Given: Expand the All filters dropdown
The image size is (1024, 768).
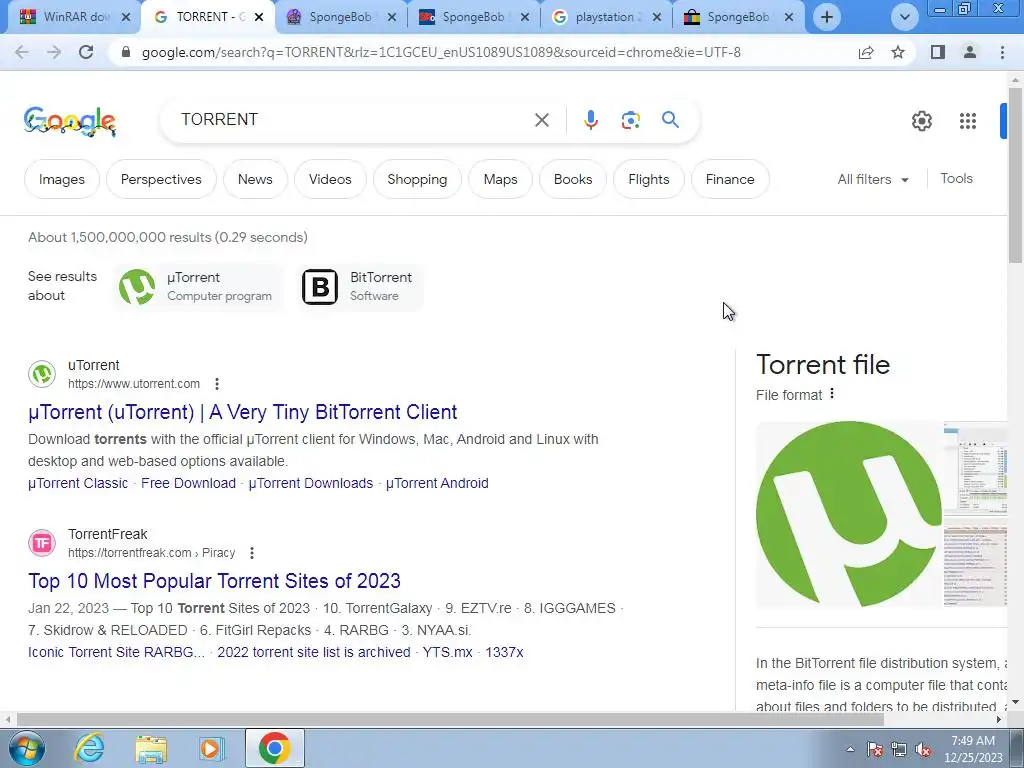Looking at the screenshot, I should click(x=873, y=179).
